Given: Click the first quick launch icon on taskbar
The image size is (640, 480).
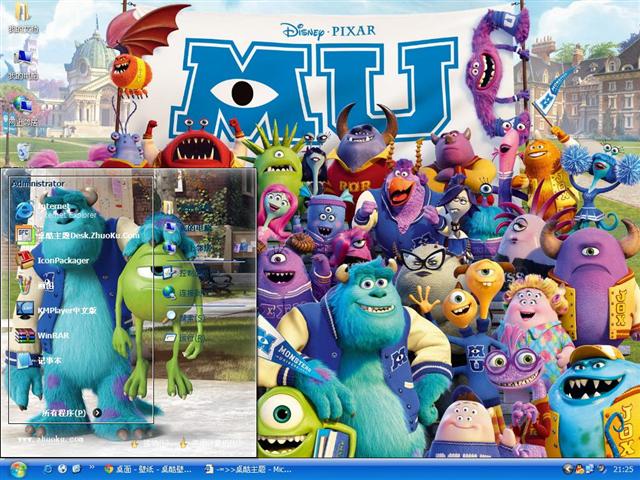Looking at the screenshot, I should (48, 469).
